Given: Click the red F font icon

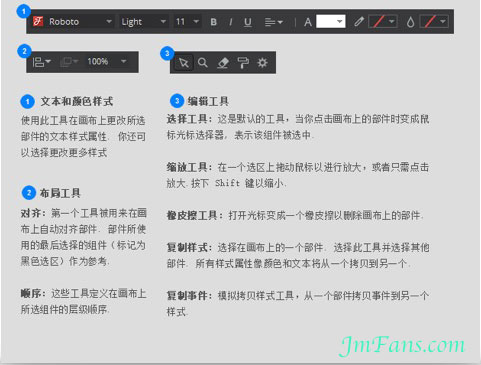Looking at the screenshot, I should (x=38, y=21).
